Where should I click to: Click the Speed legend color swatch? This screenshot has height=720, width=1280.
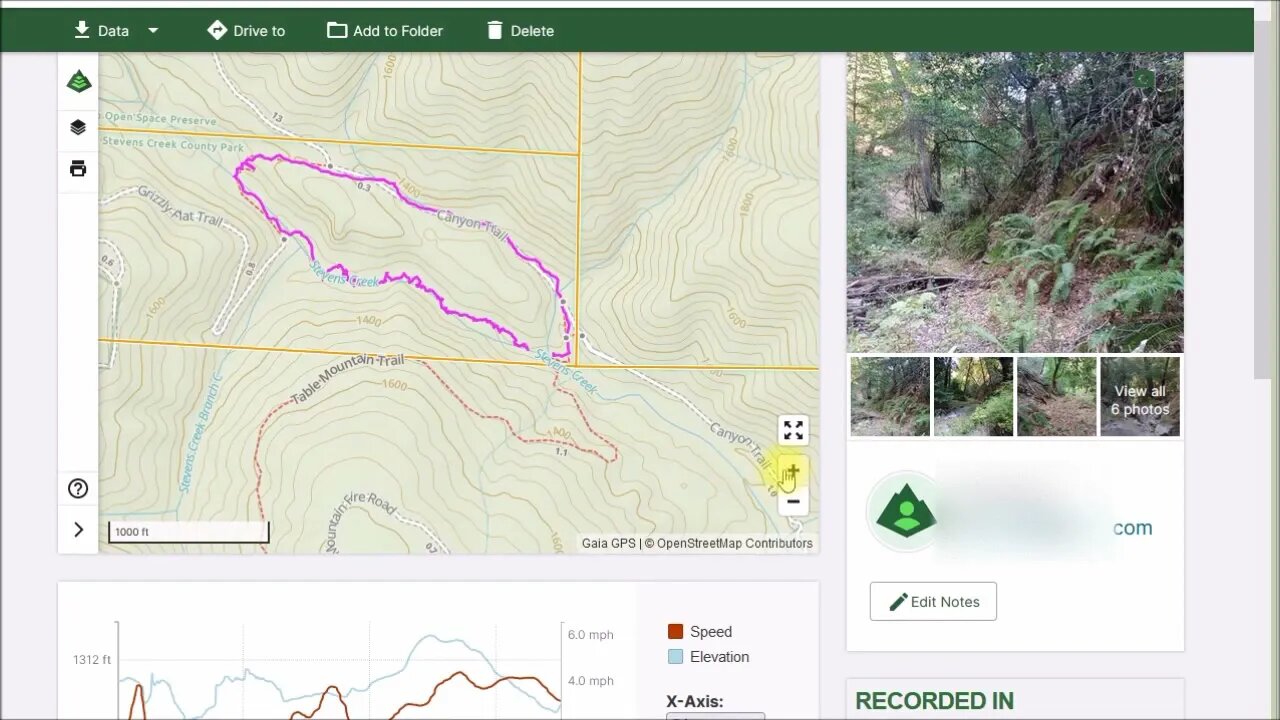coord(675,631)
